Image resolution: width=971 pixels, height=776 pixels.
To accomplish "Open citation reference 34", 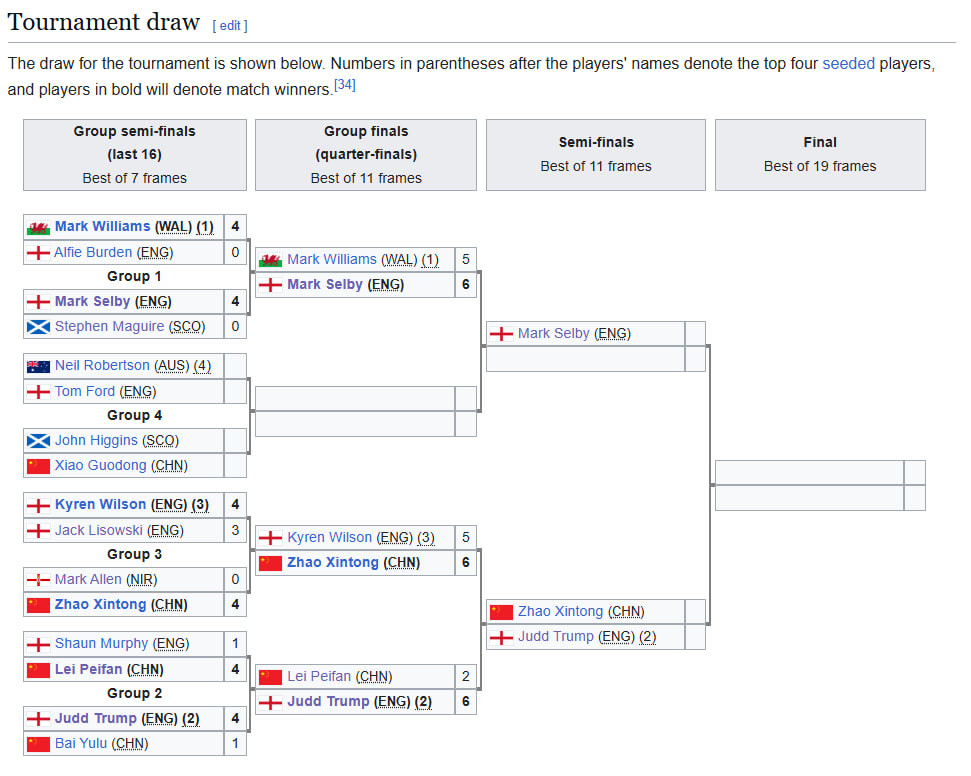I will pos(345,86).
